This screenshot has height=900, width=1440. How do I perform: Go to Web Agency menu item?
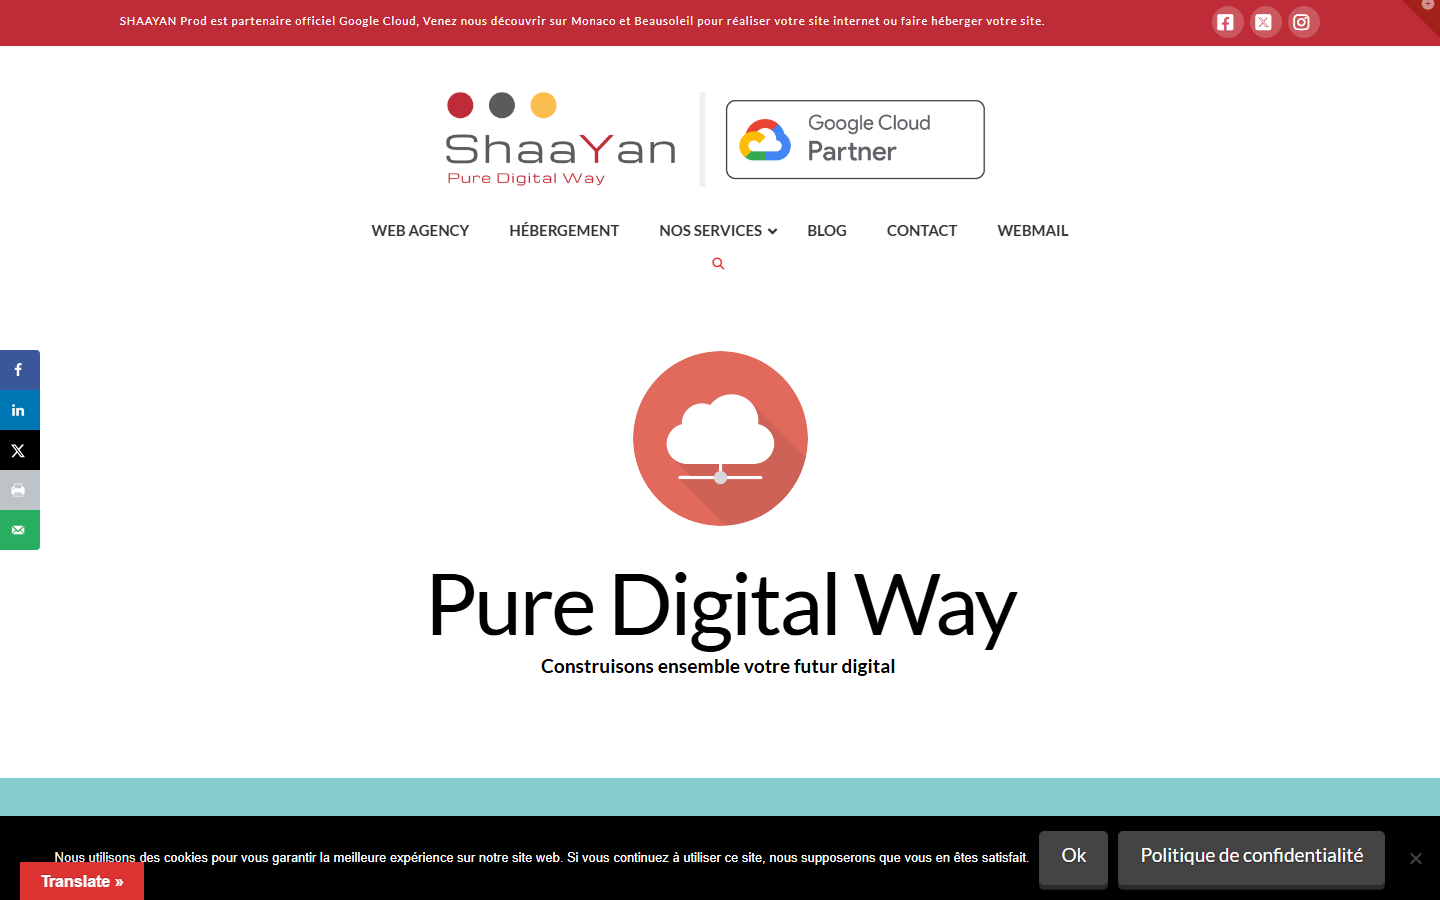coord(420,231)
